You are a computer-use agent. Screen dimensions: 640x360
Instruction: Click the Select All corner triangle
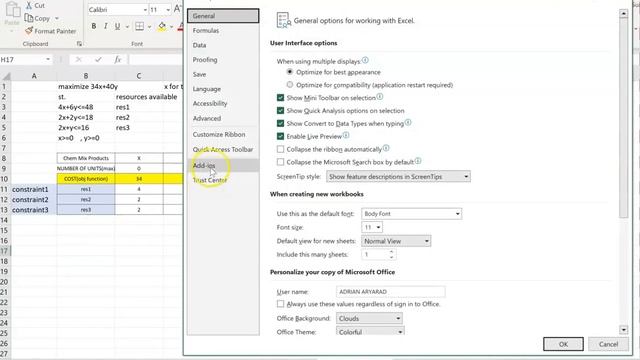6,76
